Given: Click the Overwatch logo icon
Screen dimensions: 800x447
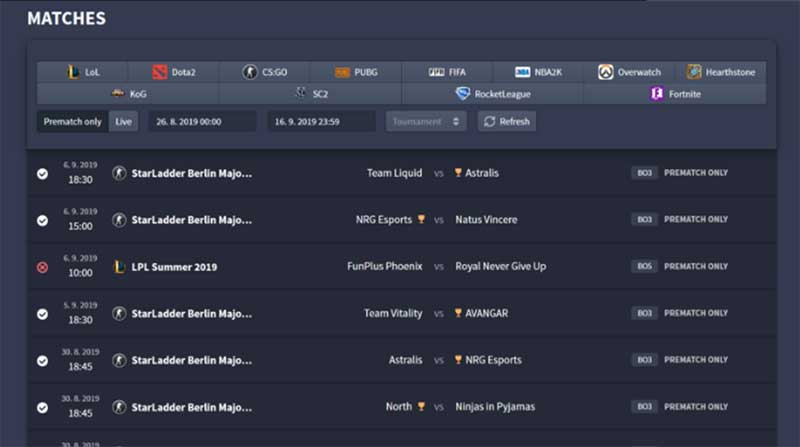Looking at the screenshot, I should (x=606, y=72).
